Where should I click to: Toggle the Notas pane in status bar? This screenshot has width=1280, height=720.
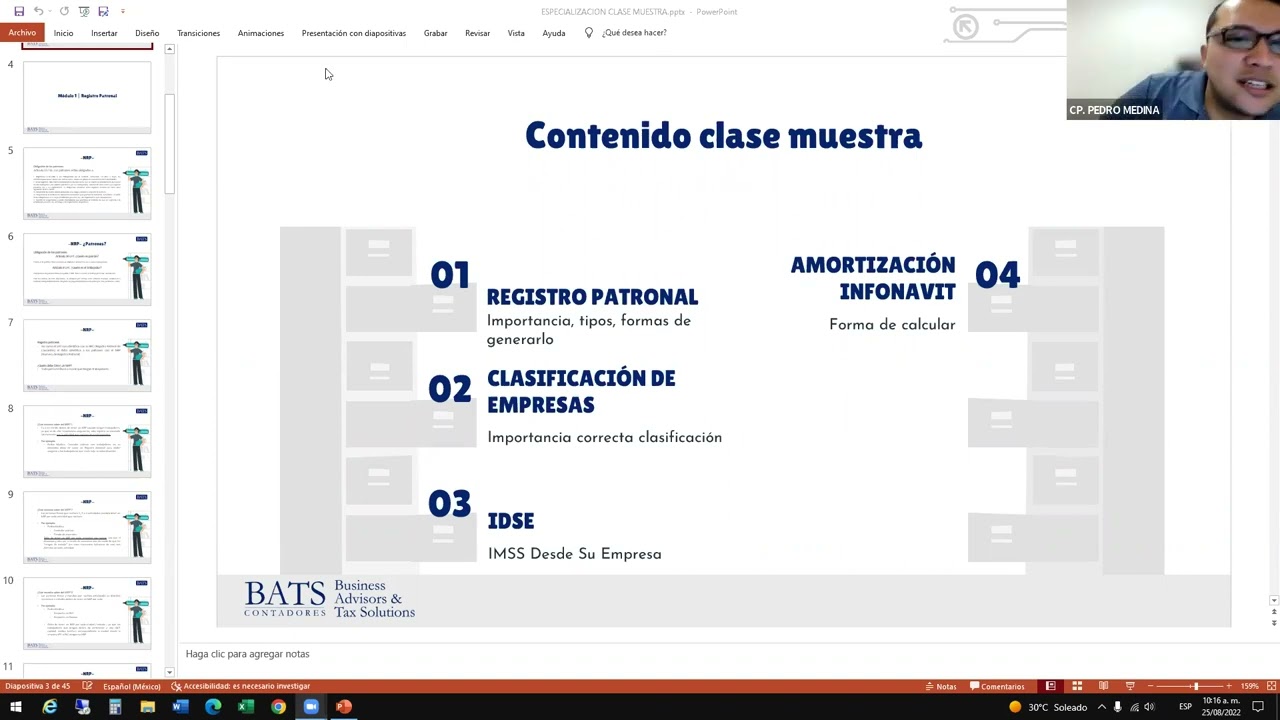pos(940,686)
